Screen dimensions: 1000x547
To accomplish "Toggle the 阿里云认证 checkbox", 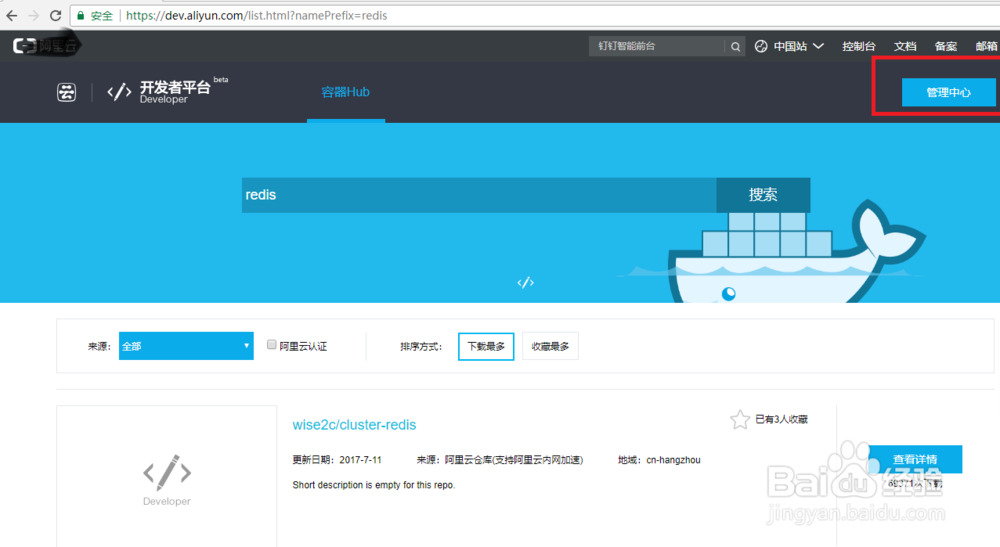I will (272, 345).
